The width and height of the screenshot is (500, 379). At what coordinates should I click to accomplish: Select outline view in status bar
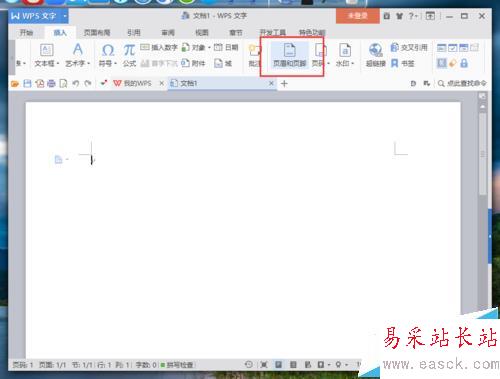(x=293, y=365)
